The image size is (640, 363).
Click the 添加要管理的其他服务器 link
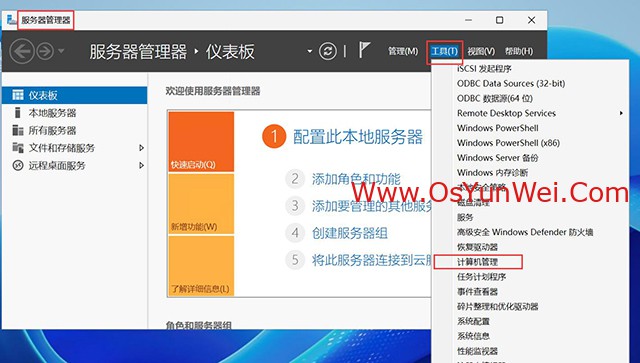[x=371, y=206]
